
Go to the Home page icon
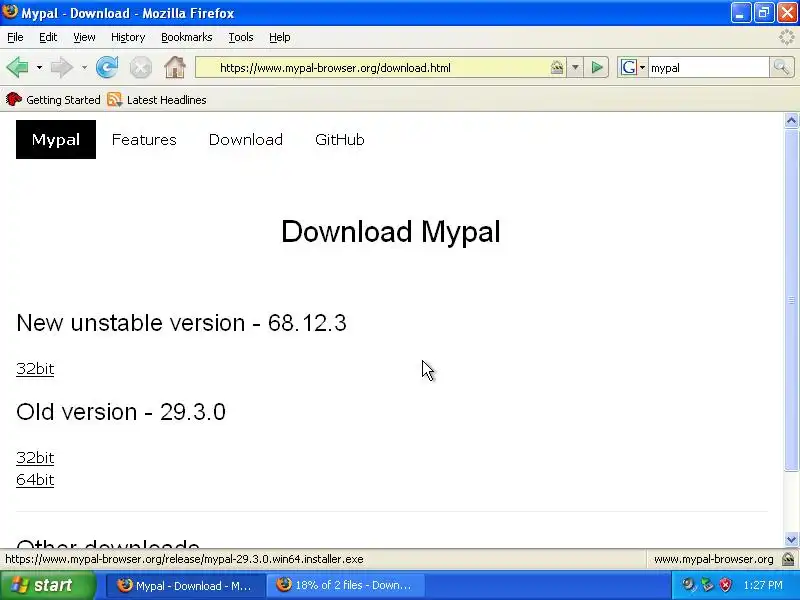coord(174,67)
